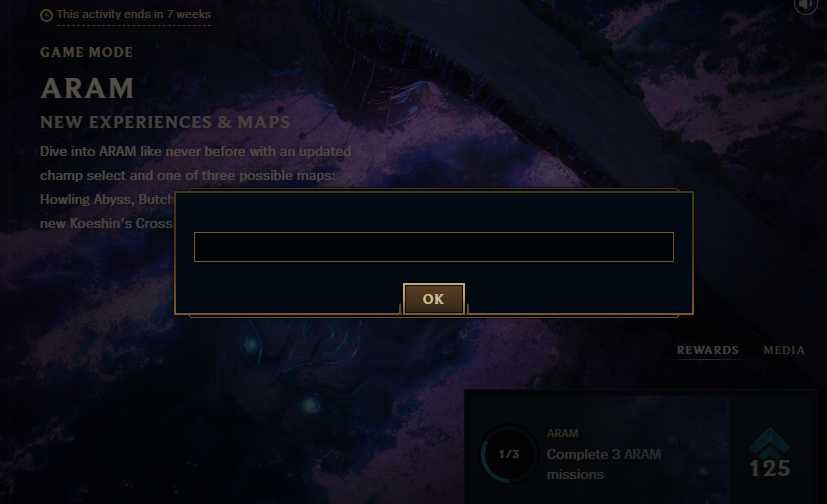Open the 'Complete 3 ARAM missions' mission text

coord(603,464)
